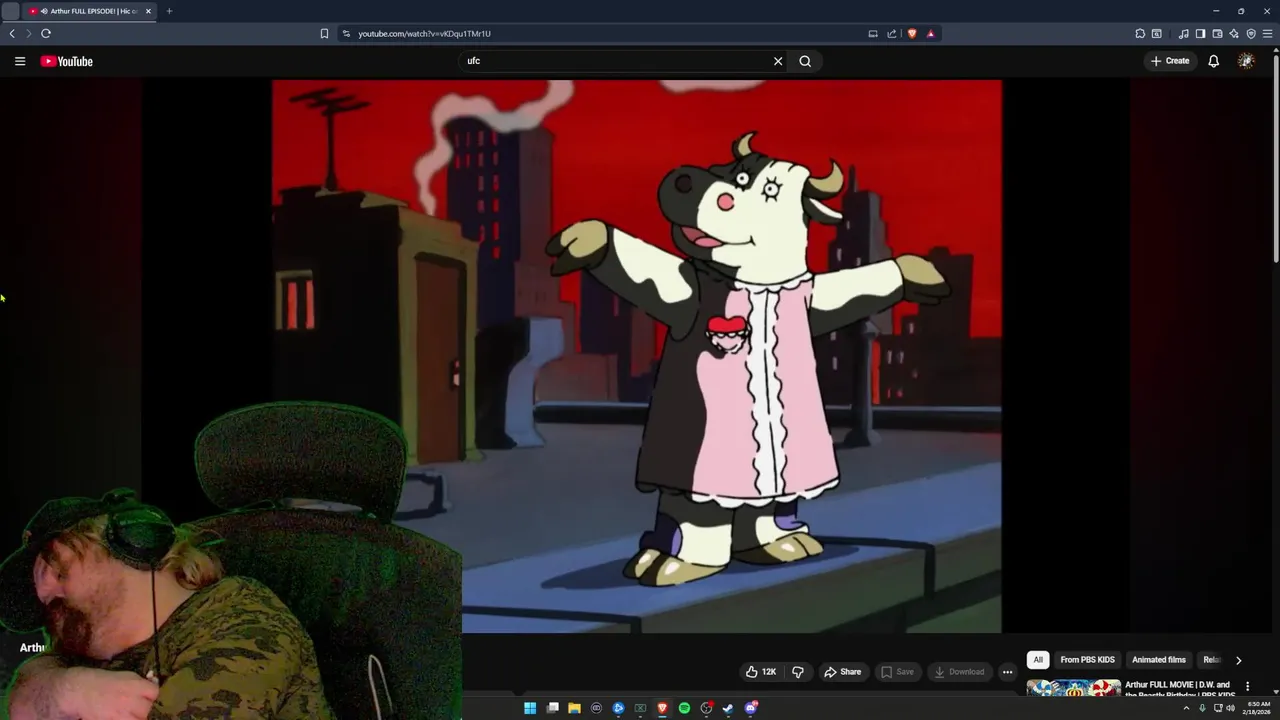Screen dimensions: 1280x720
Task: Click the Create button
Action: (x=1169, y=61)
